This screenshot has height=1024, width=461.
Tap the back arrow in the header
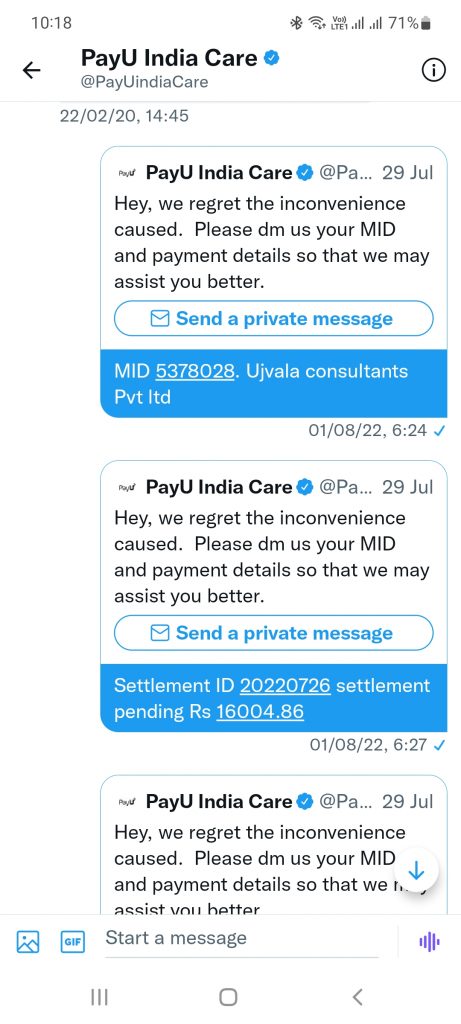[31, 71]
